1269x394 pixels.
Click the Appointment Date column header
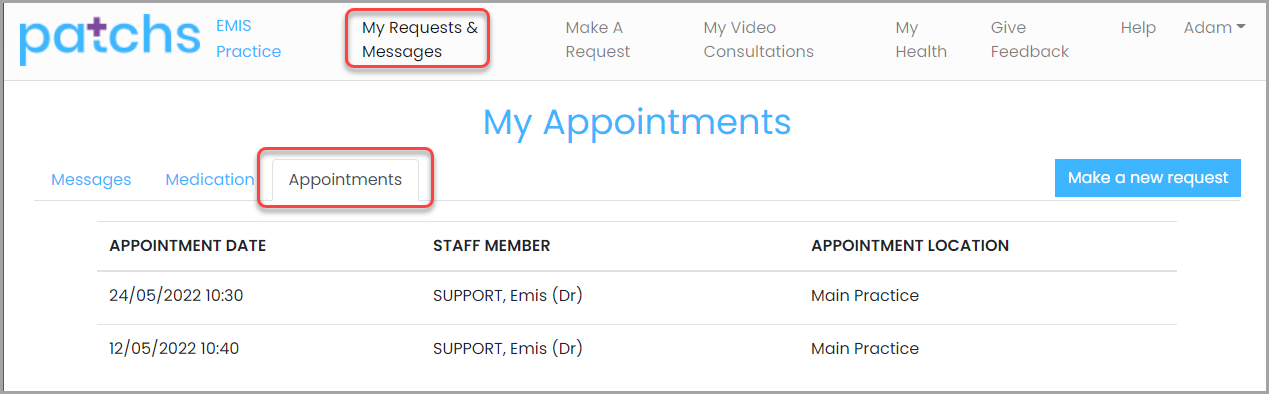pos(188,245)
